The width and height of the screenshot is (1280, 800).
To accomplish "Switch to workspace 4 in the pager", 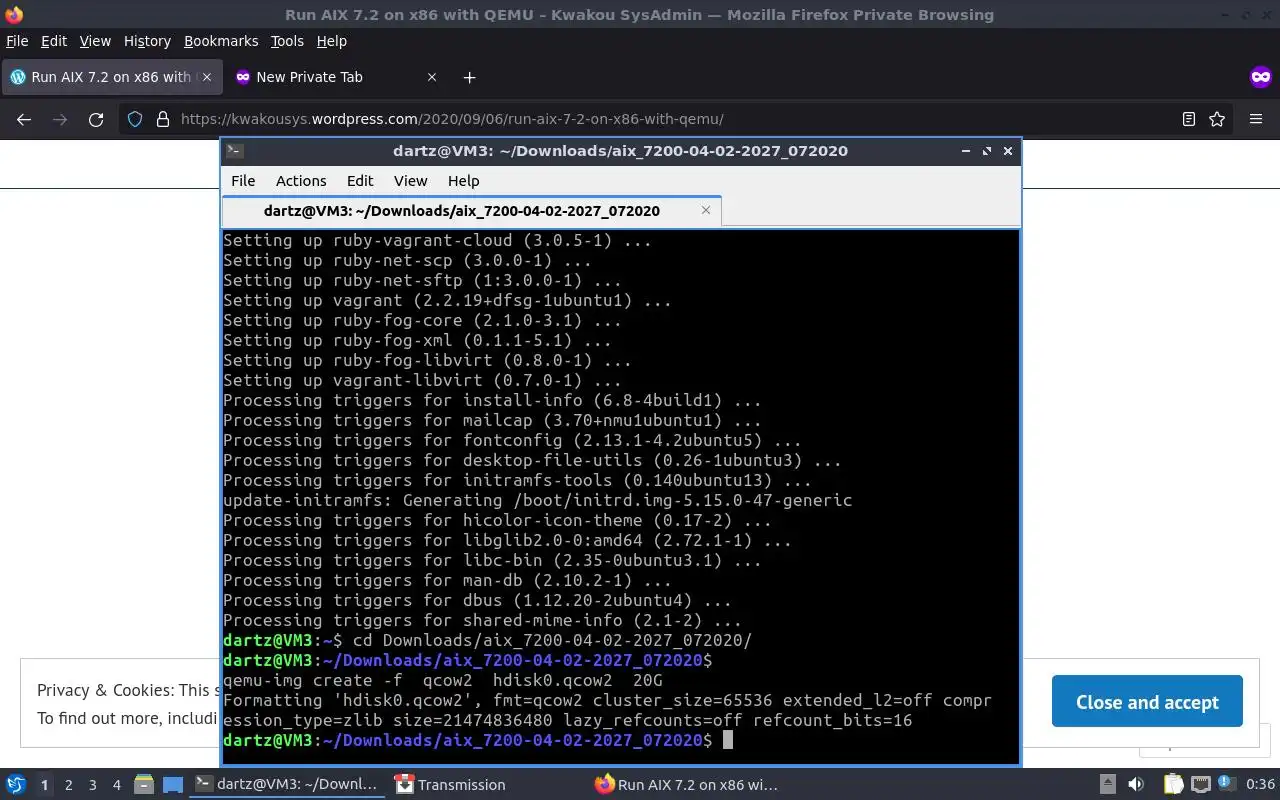I will [117, 785].
